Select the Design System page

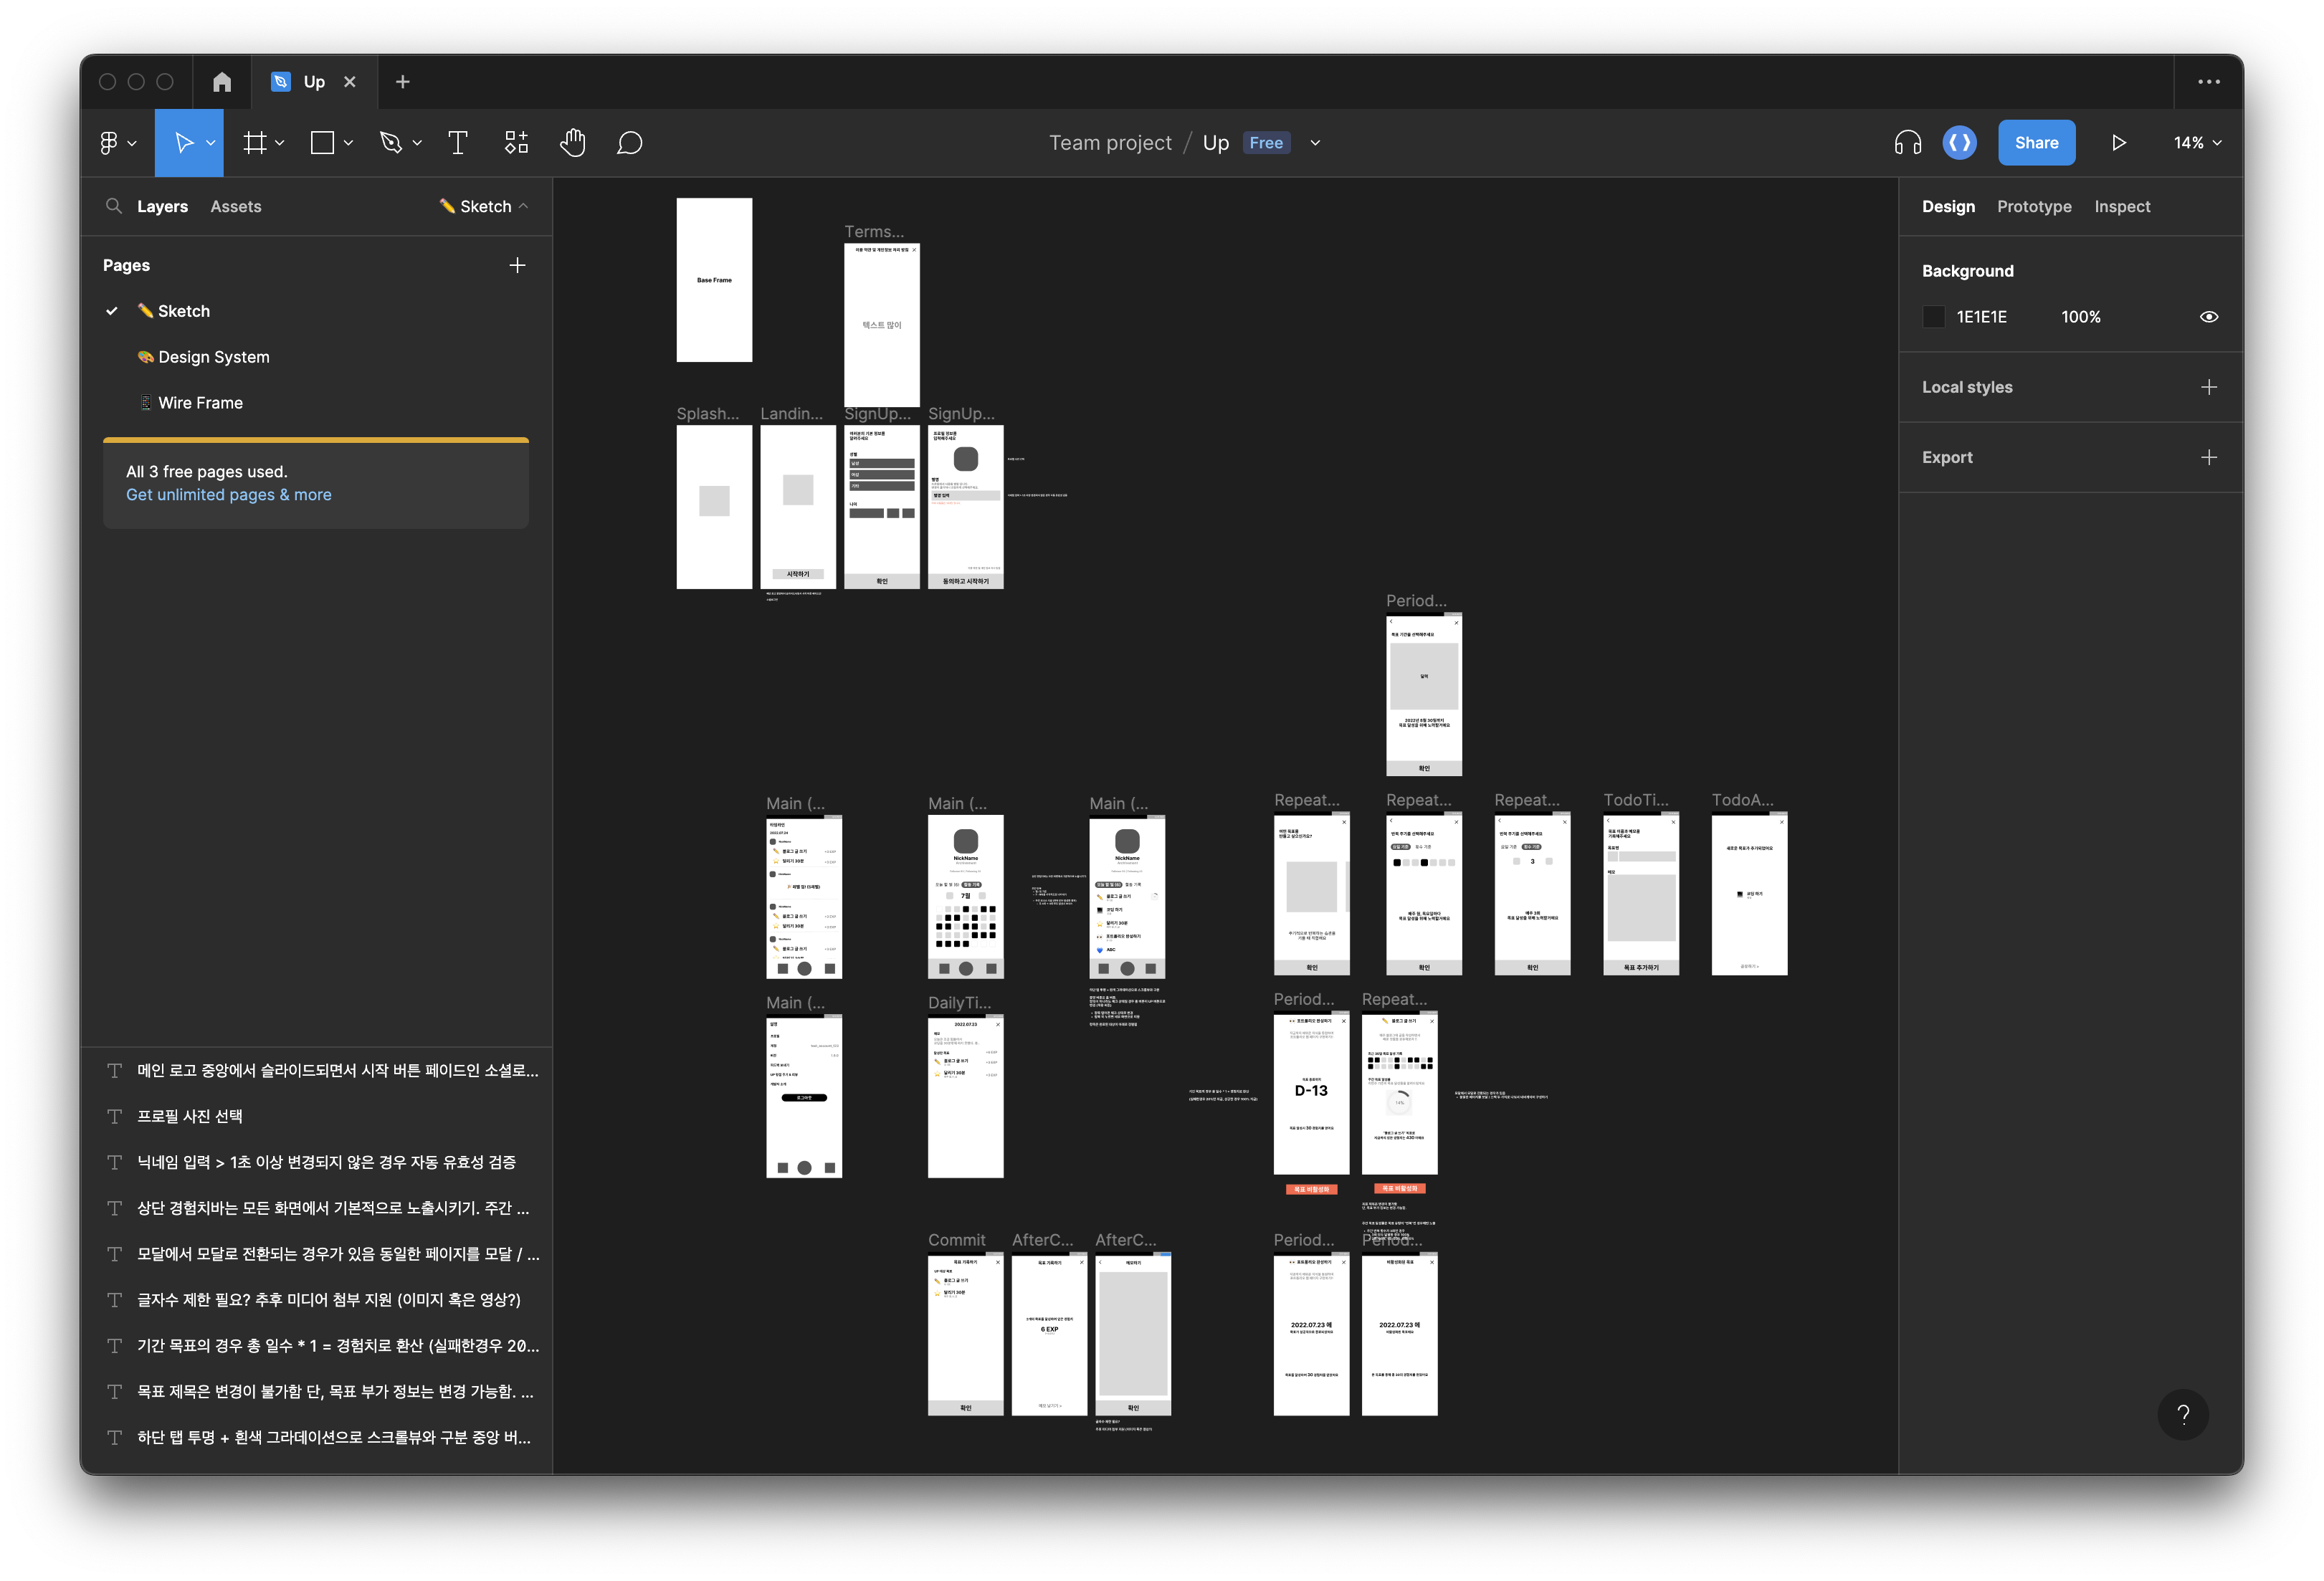pyautogui.click(x=213, y=357)
